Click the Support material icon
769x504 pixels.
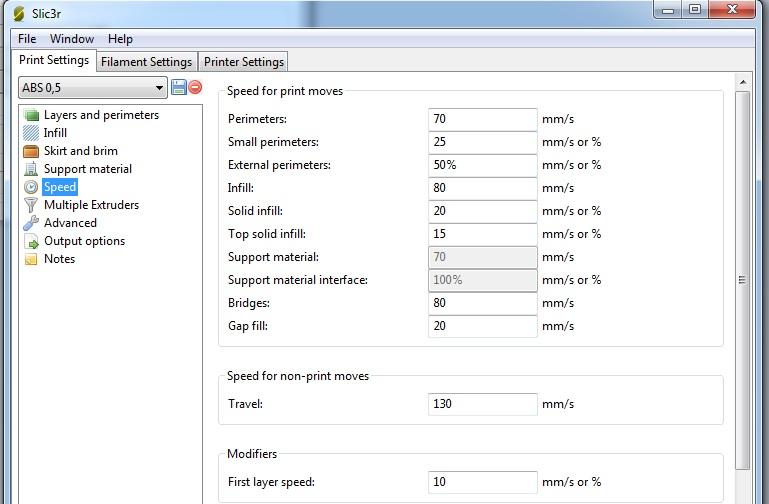pyautogui.click(x=31, y=169)
